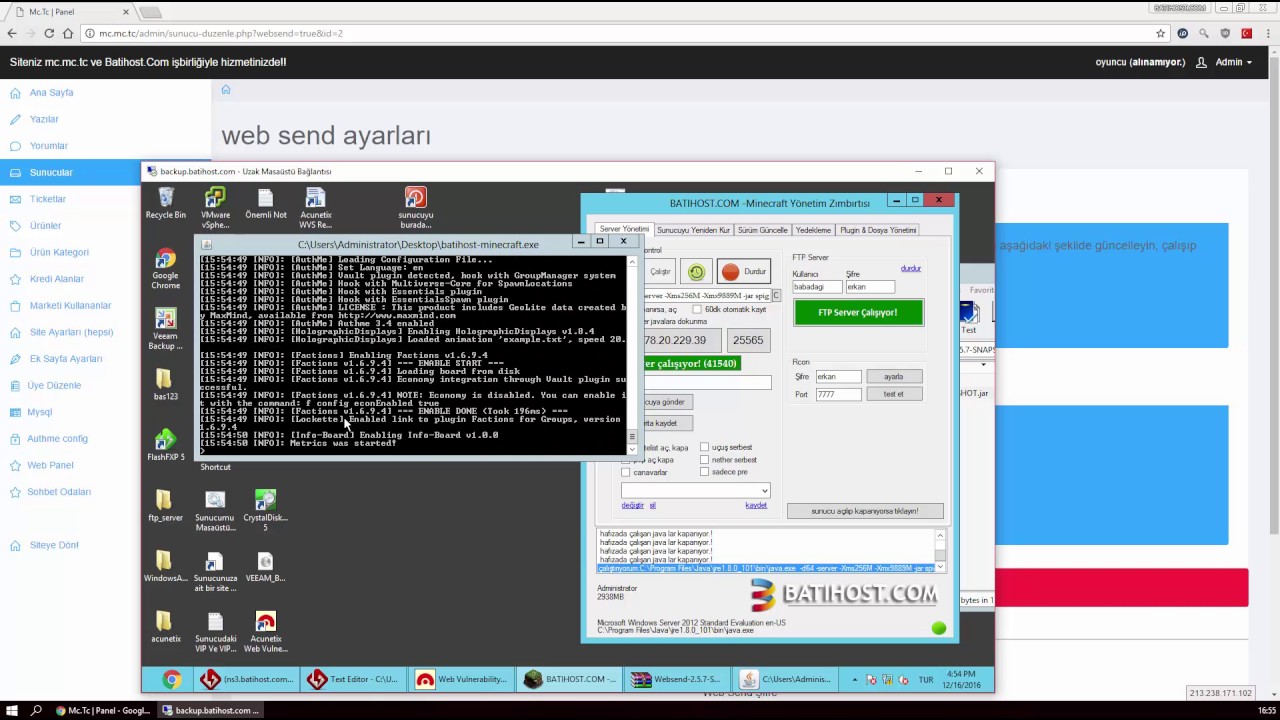
Task: Toggle nether serbest checkbox
Action: tap(704, 460)
